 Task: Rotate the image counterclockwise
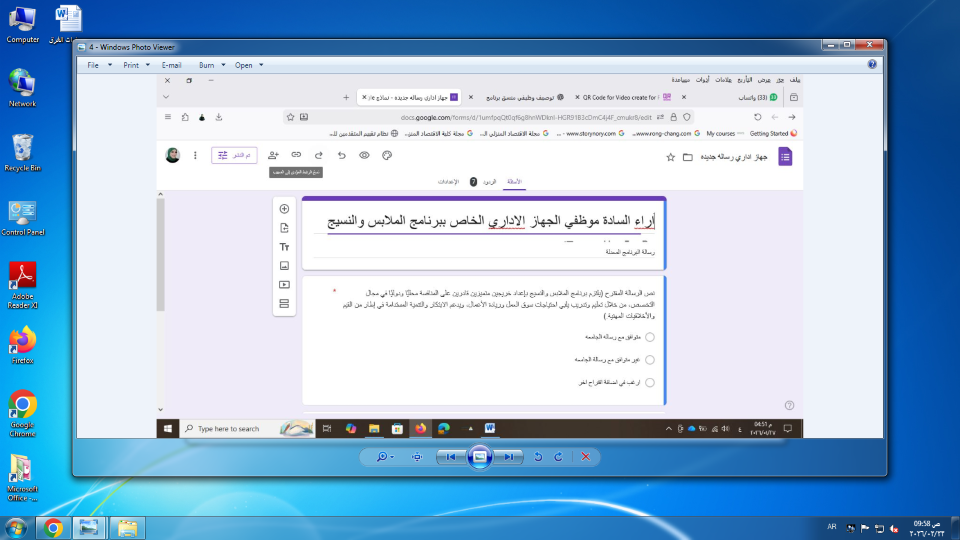pos(539,456)
